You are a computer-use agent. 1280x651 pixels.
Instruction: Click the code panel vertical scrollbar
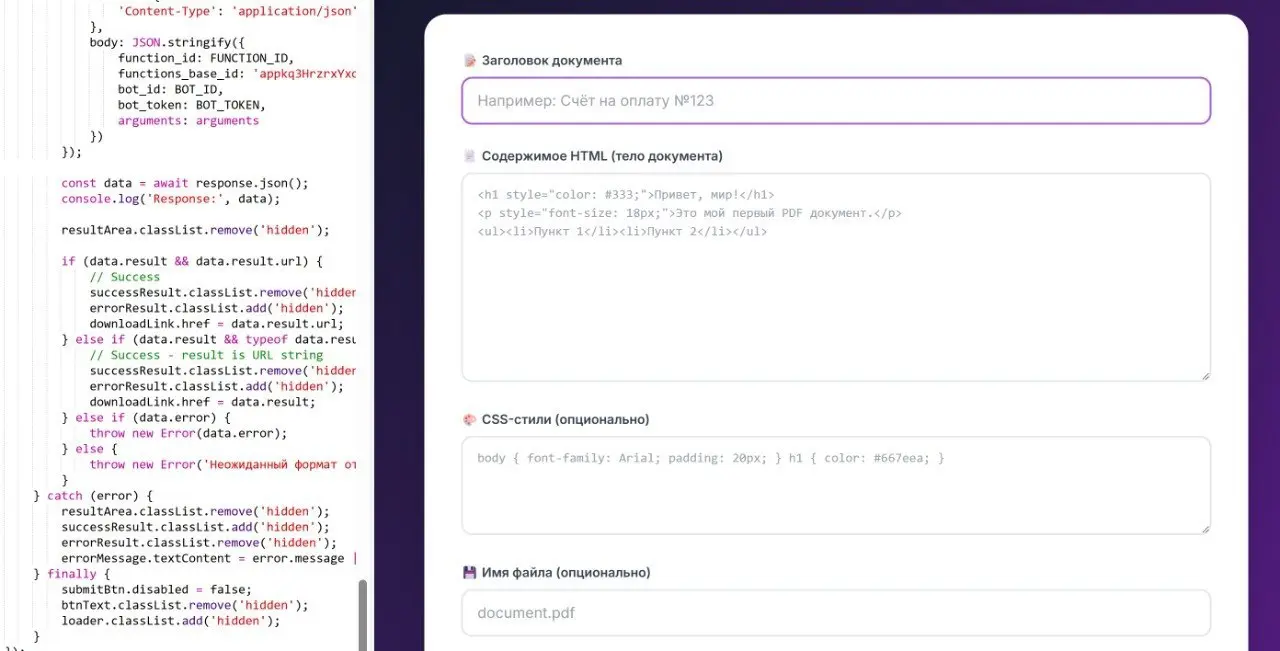pos(362,615)
